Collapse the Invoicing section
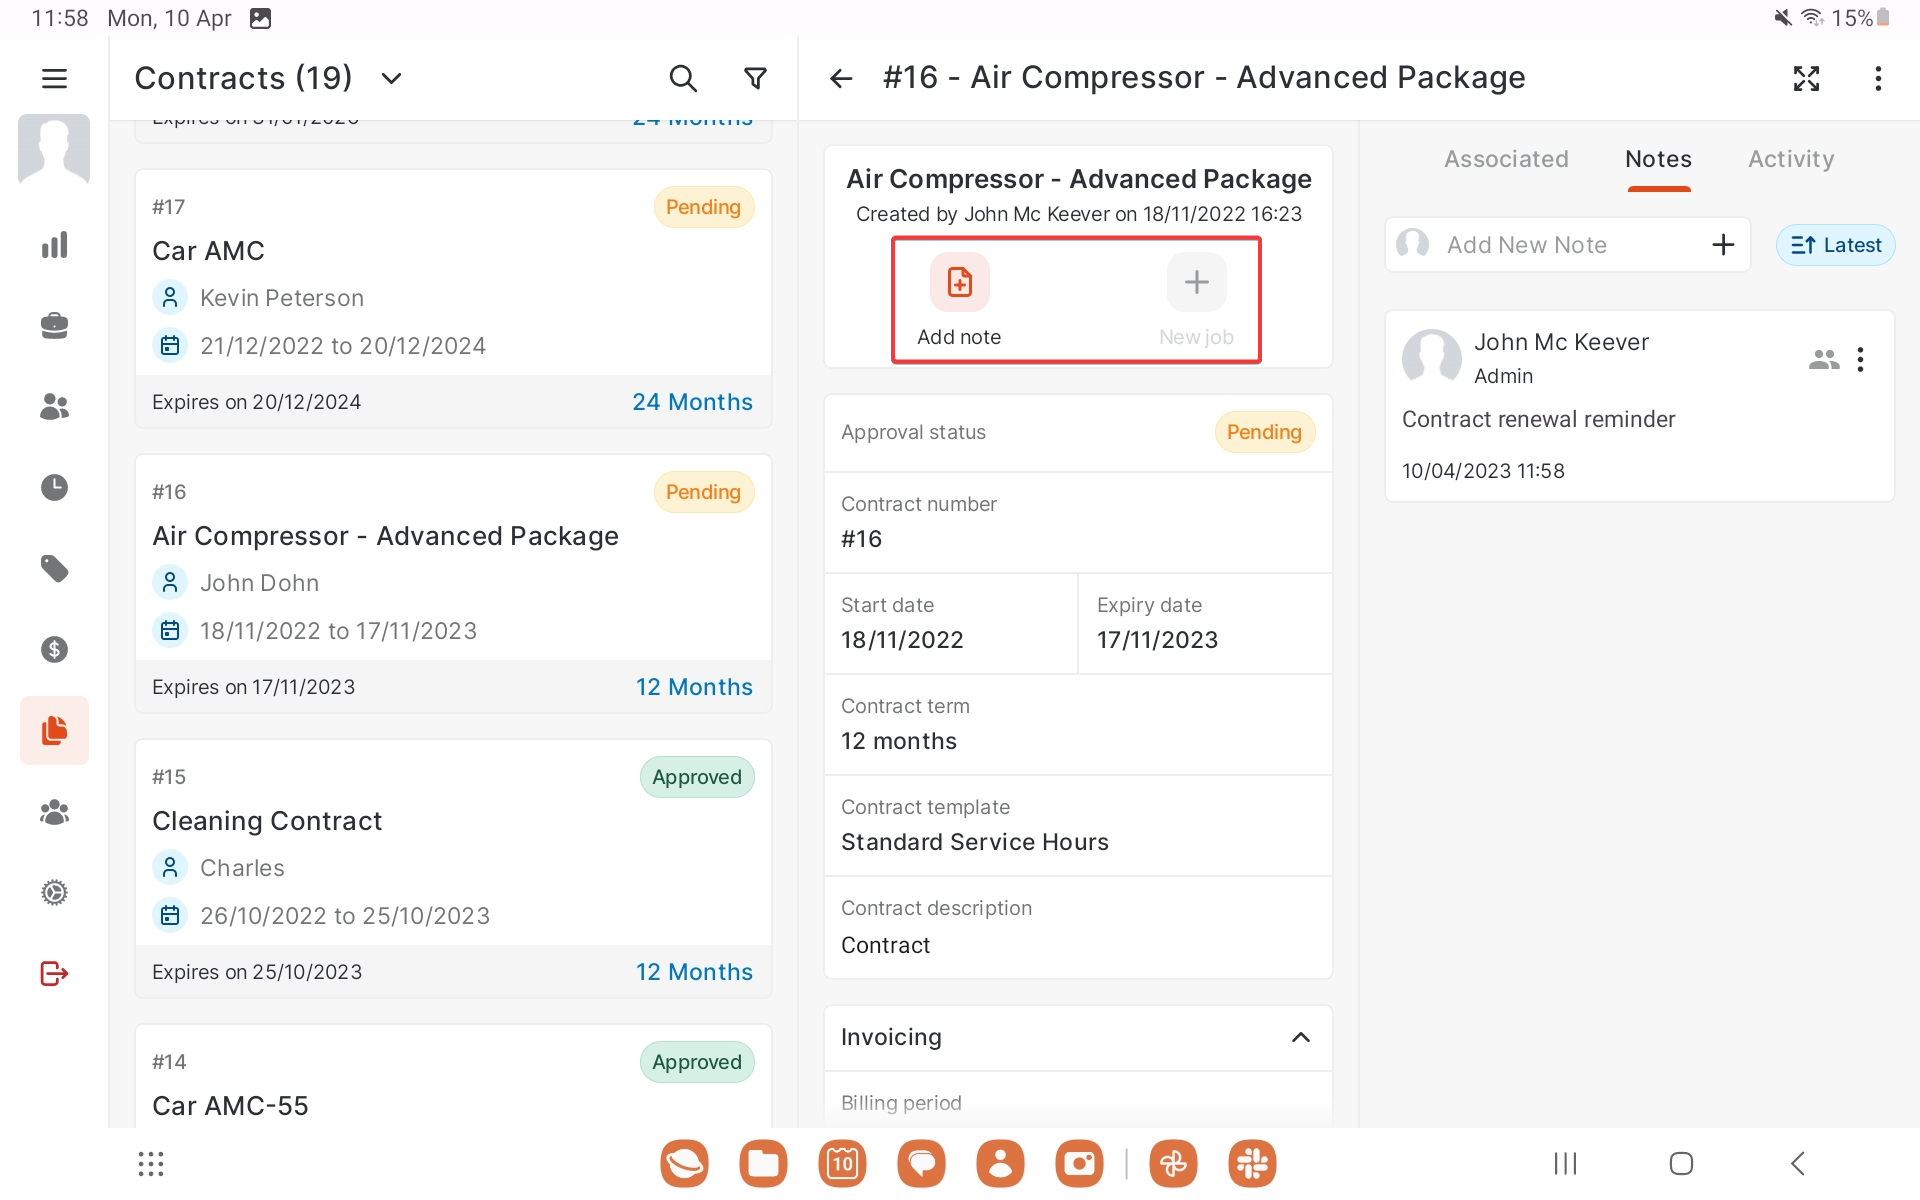Image resolution: width=1920 pixels, height=1200 pixels. click(x=1300, y=1037)
